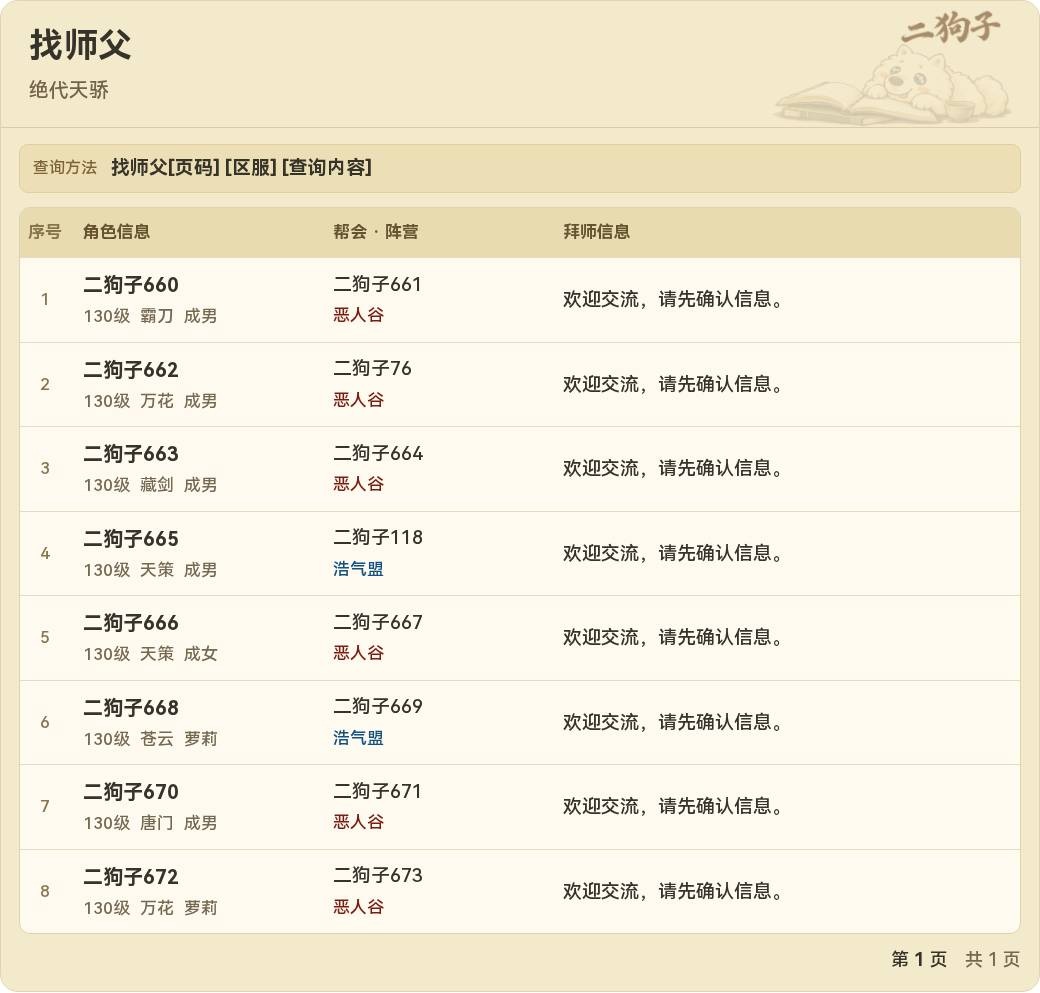The image size is (1040, 993).
Task: Select character name 二狗子672
Action: pyautogui.click(x=131, y=878)
